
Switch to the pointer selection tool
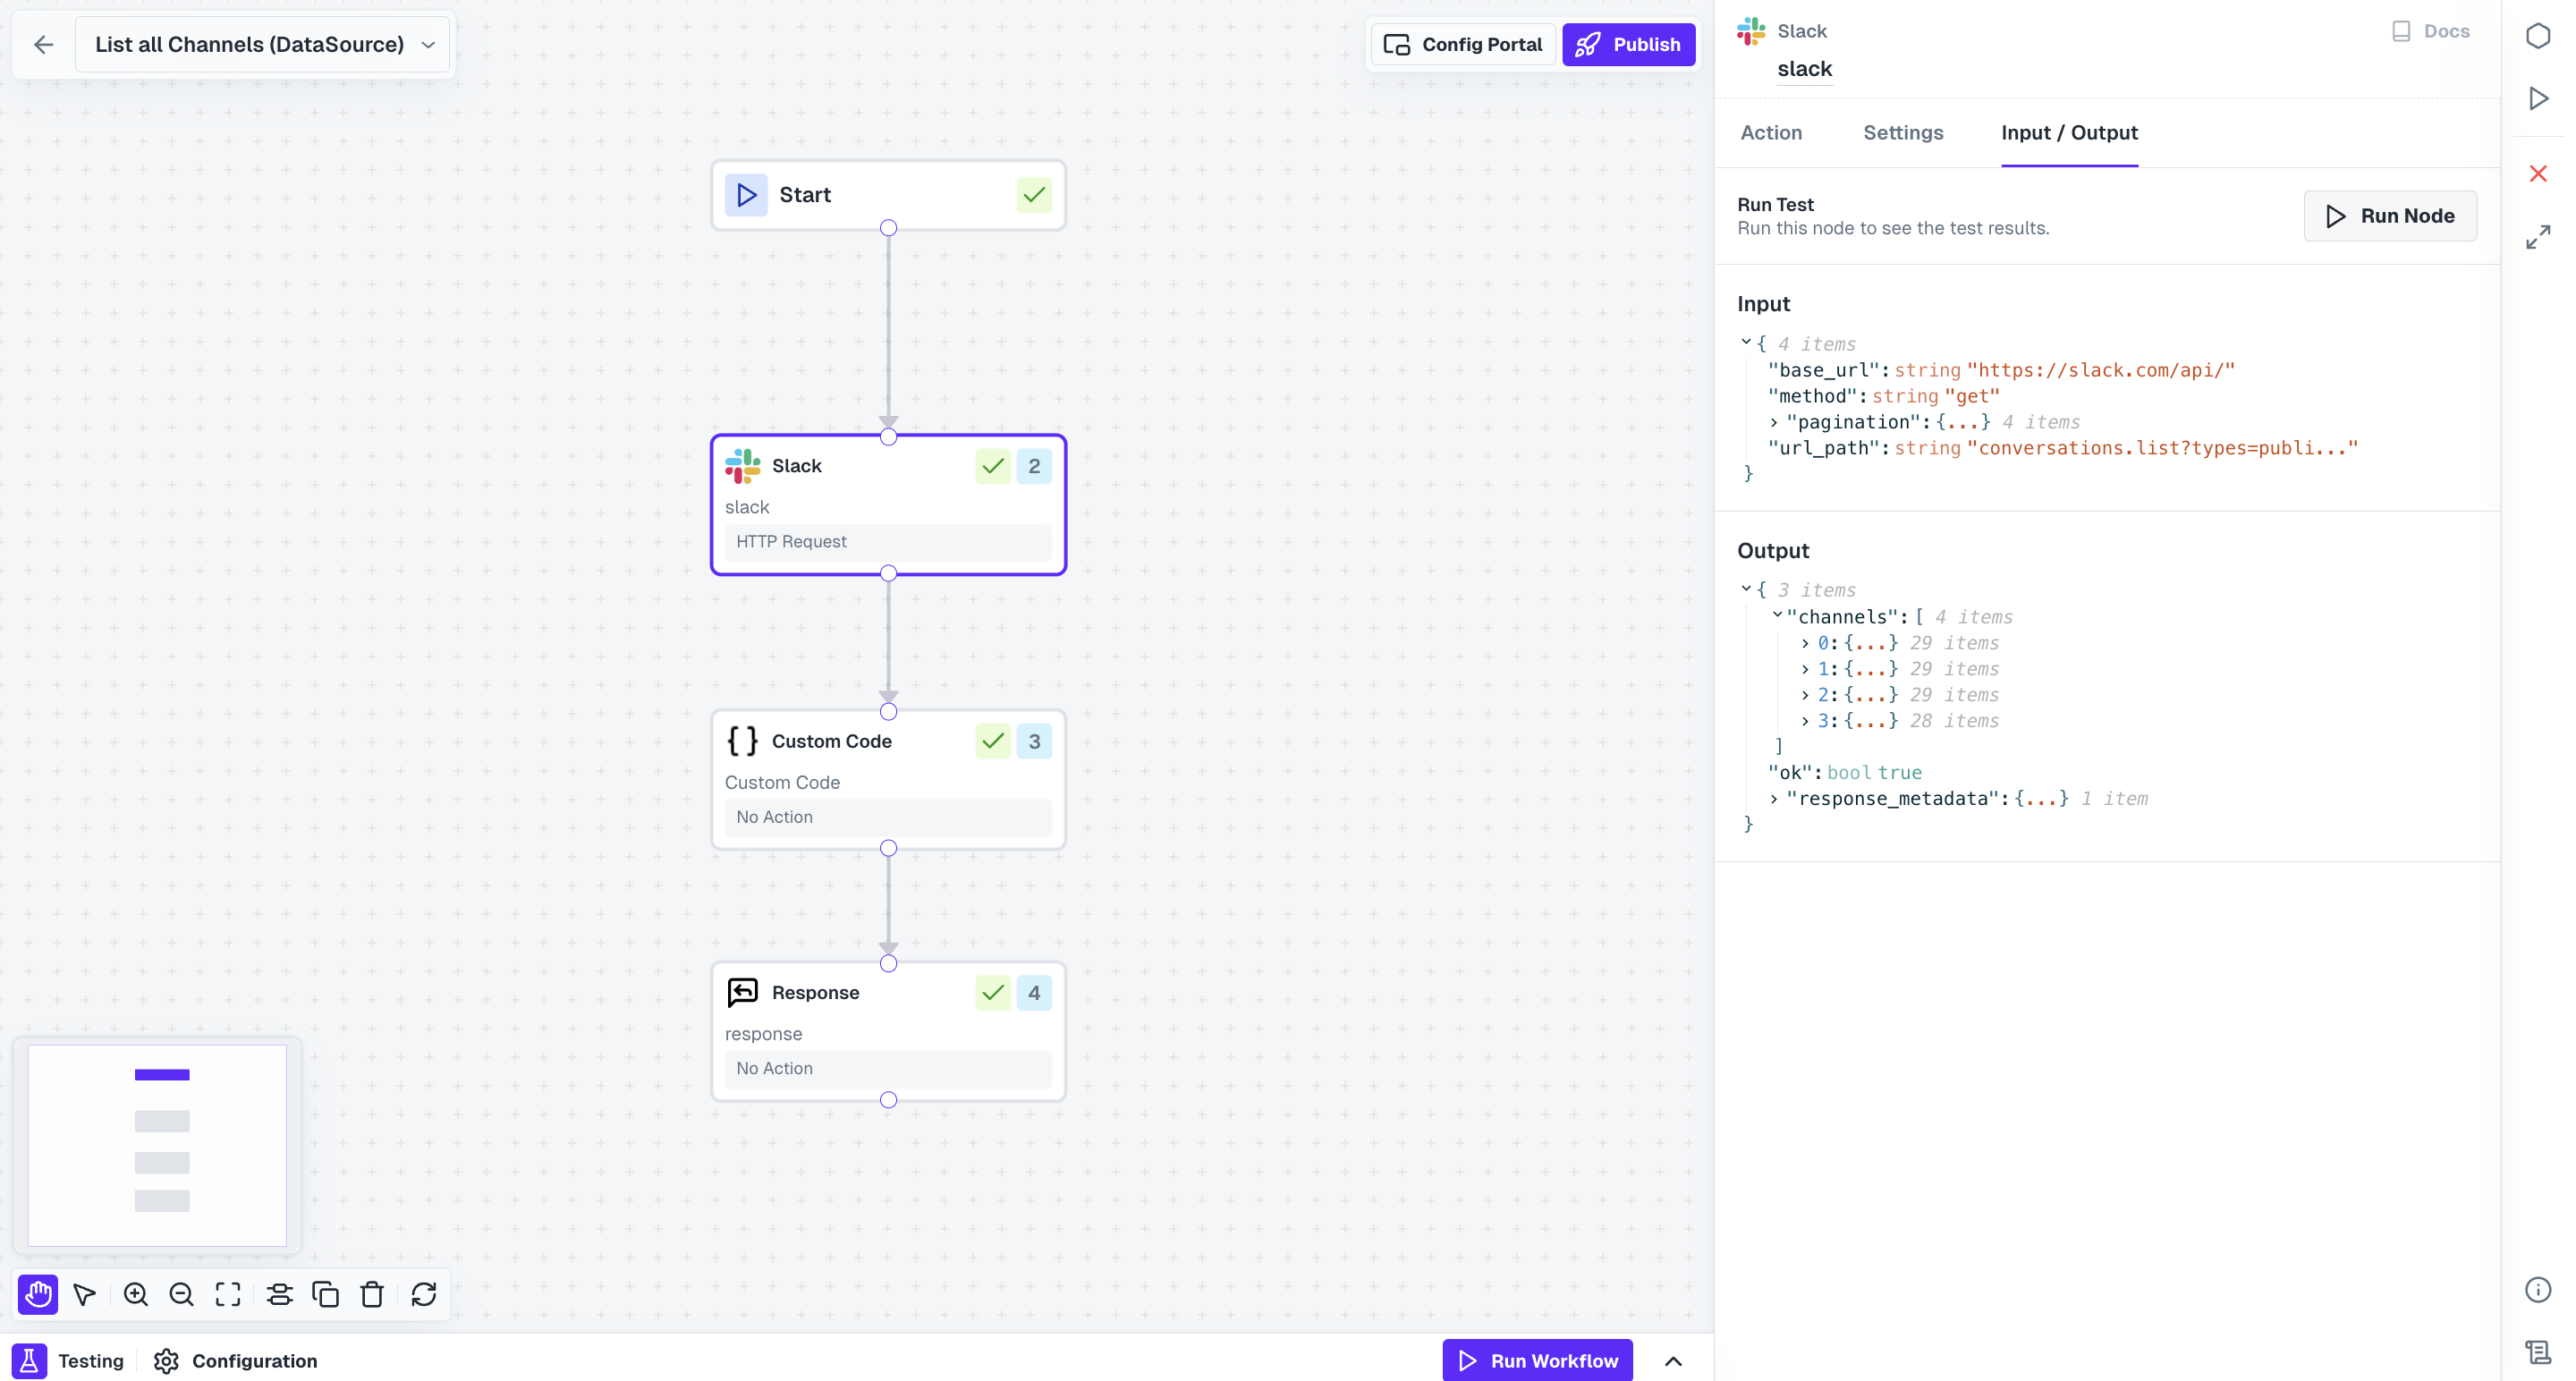coord(84,1294)
